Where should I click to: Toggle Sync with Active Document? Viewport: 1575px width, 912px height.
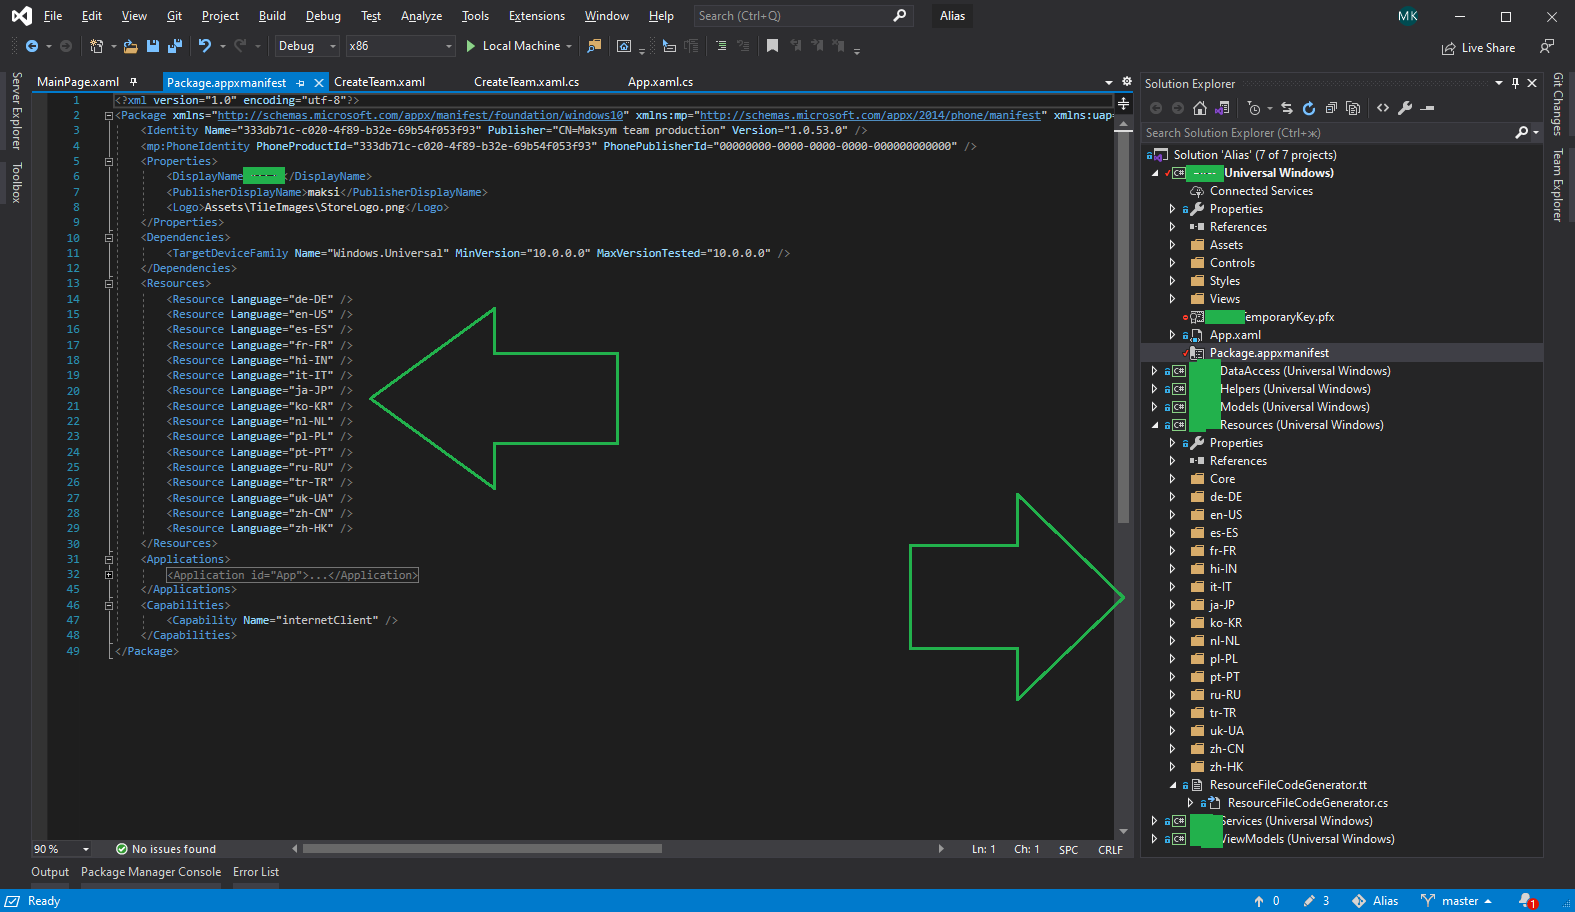[1287, 108]
